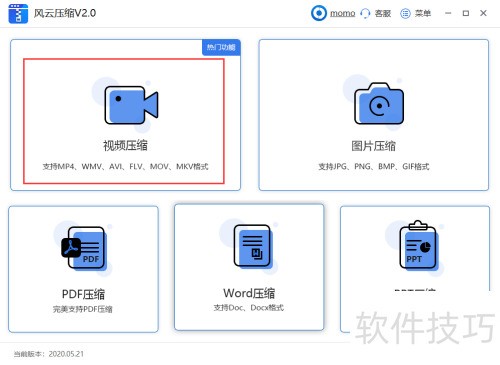Click the video camera icon
Image resolution: width=500 pixels, height=365 pixels.
point(131,105)
